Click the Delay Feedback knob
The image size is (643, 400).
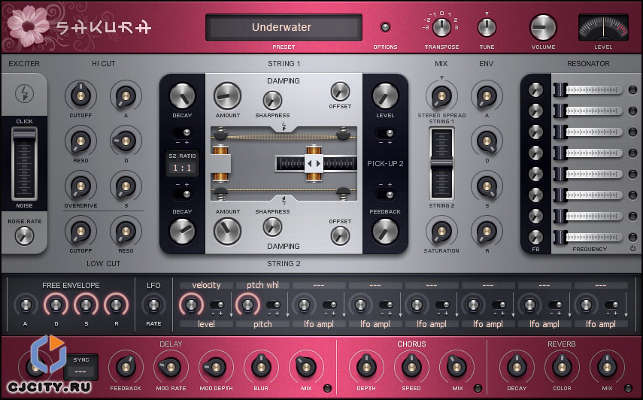coord(126,366)
